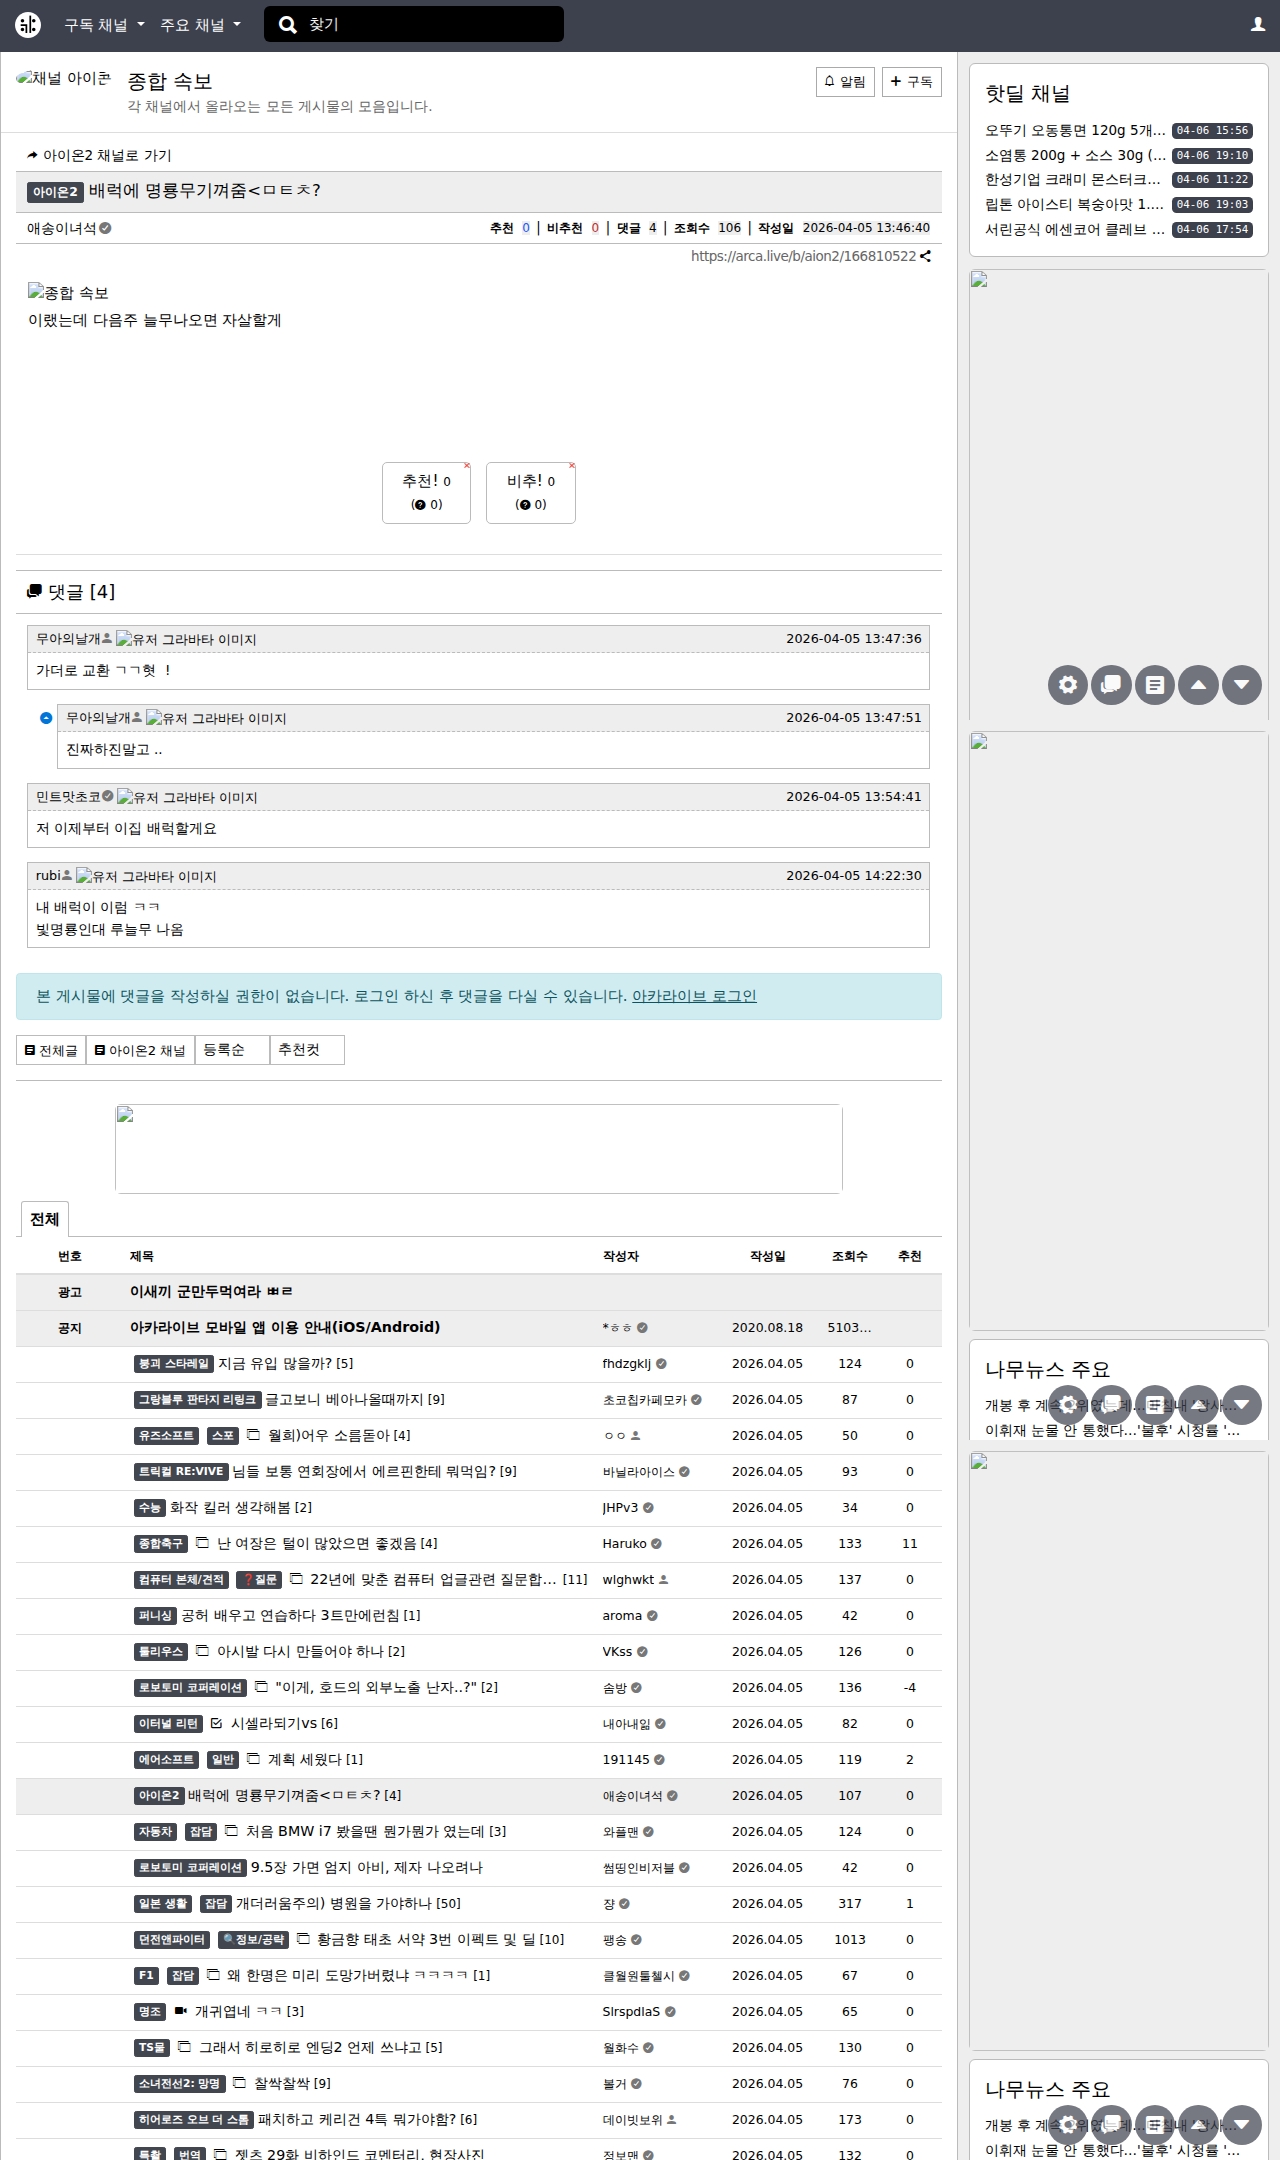The image size is (1280, 2160).
Task: Open hot deal 소염통 200g + 소스 30g
Action: pyautogui.click(x=1075, y=155)
